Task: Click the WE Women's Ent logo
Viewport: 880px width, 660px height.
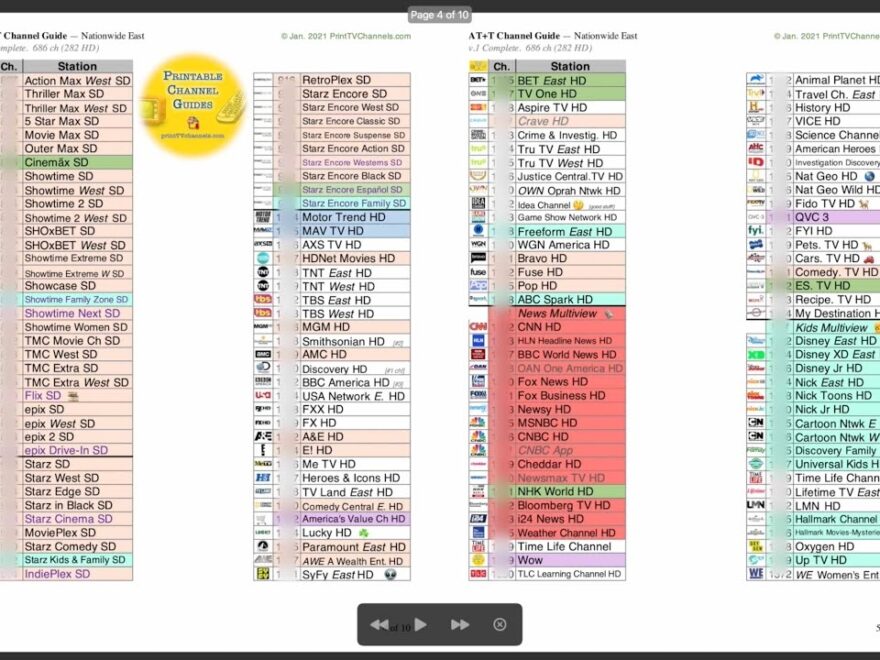Action: [755, 574]
